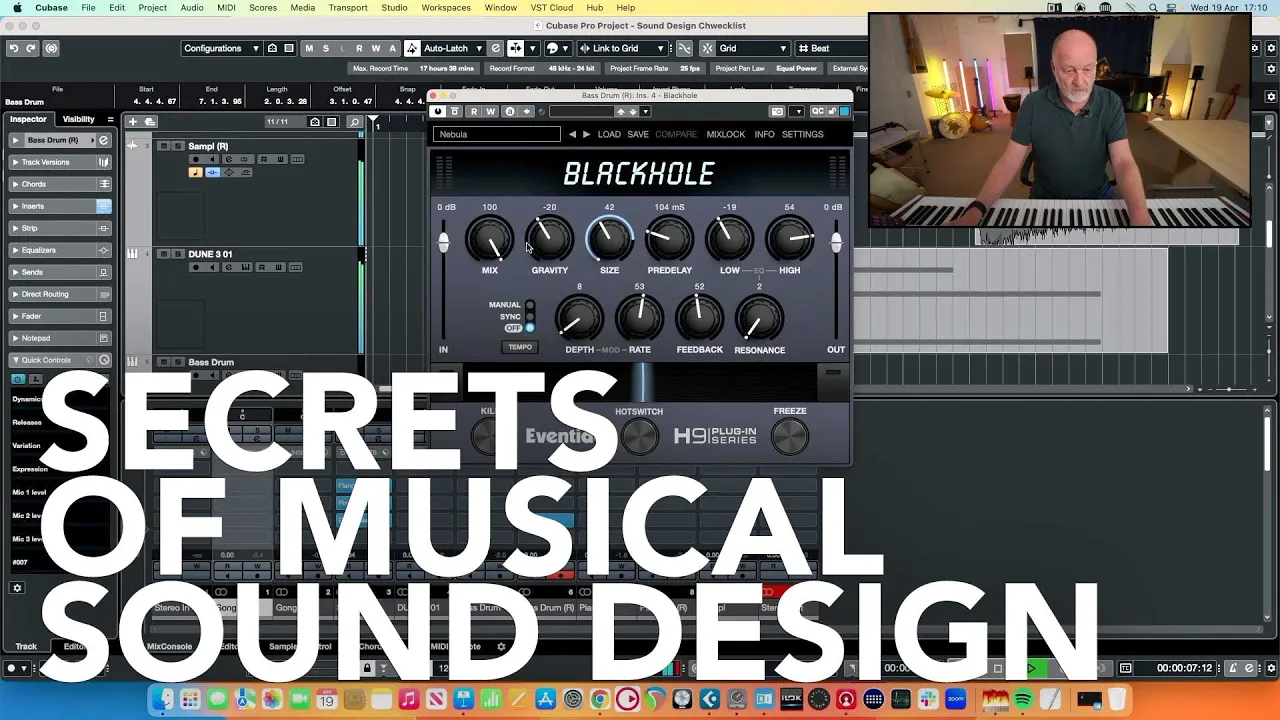Click the Add Track plus button
1280x720 pixels.
(x=132, y=122)
